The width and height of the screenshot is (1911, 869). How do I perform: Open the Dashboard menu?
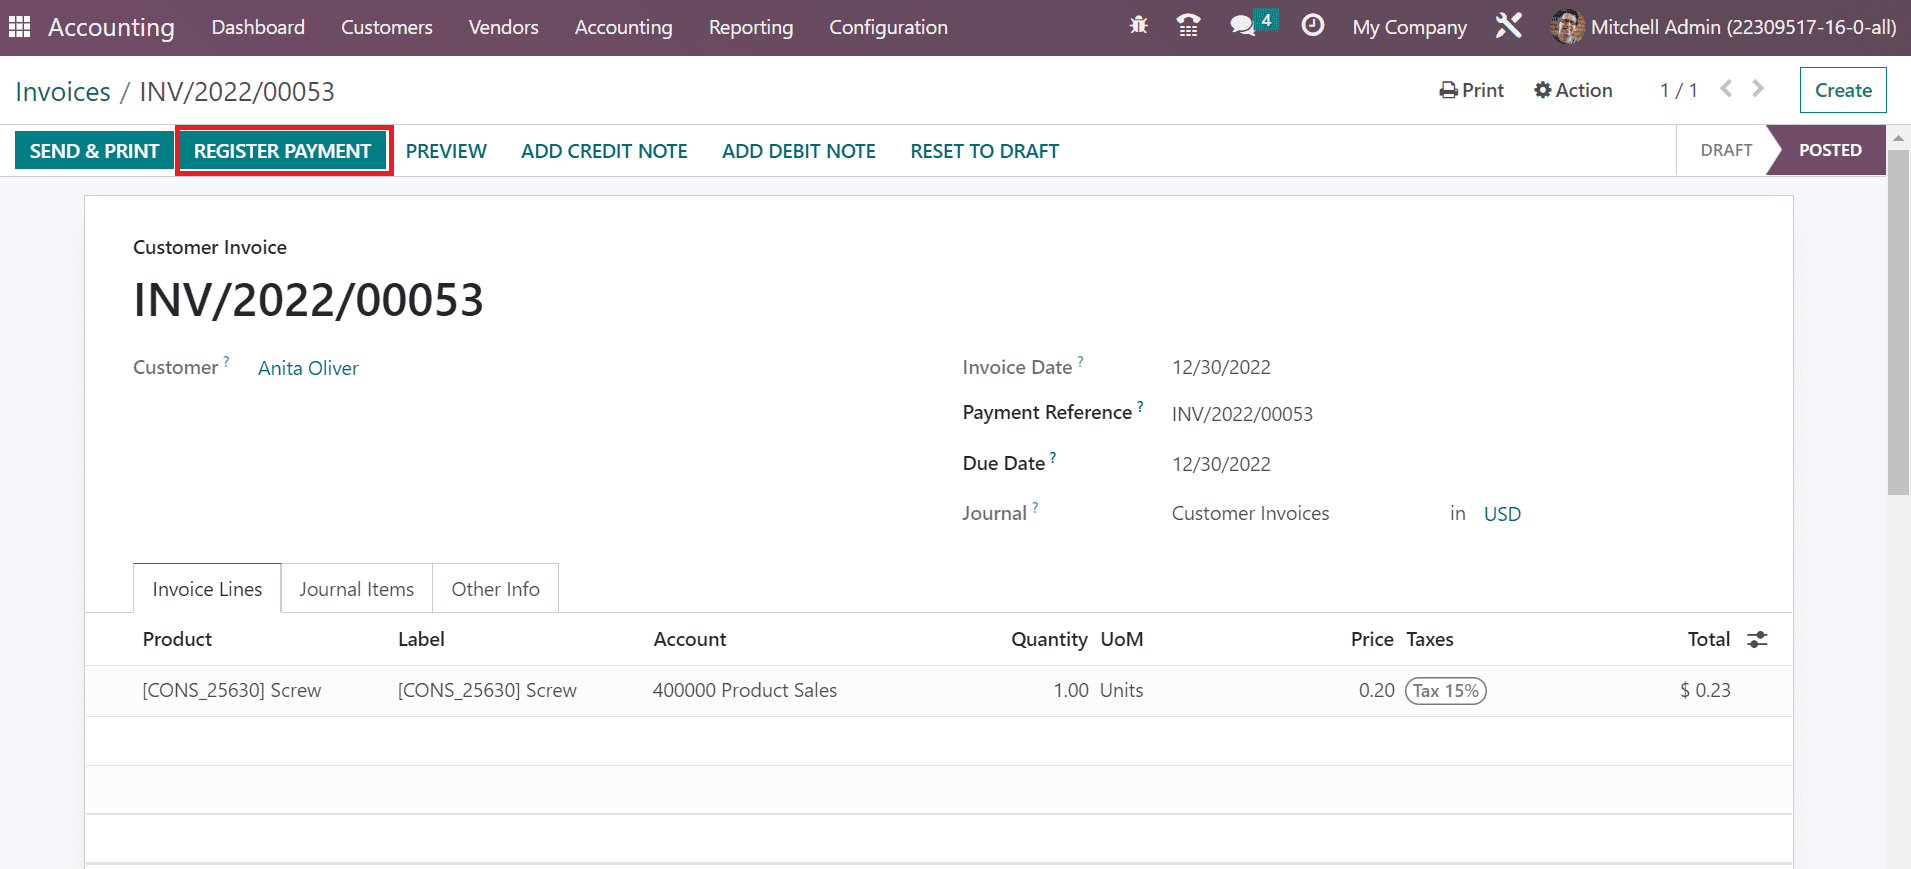point(258,27)
